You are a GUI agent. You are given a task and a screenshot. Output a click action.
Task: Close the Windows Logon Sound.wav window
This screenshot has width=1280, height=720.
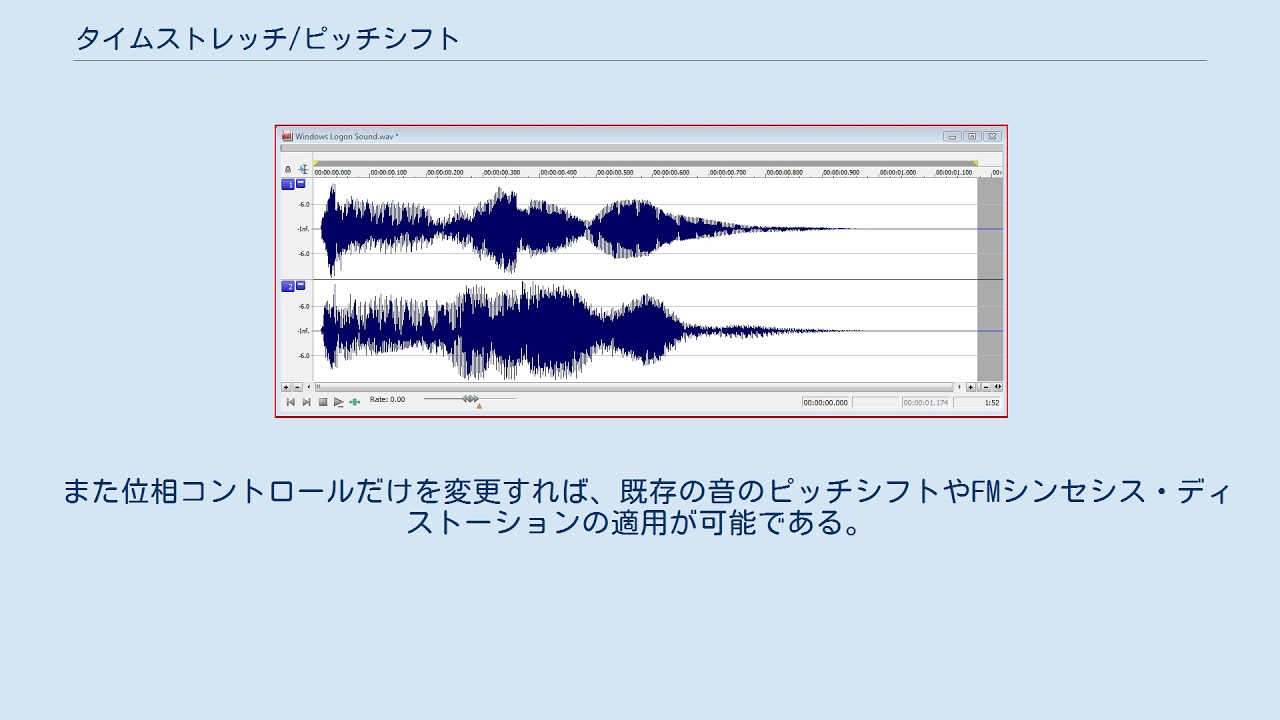pos(992,136)
